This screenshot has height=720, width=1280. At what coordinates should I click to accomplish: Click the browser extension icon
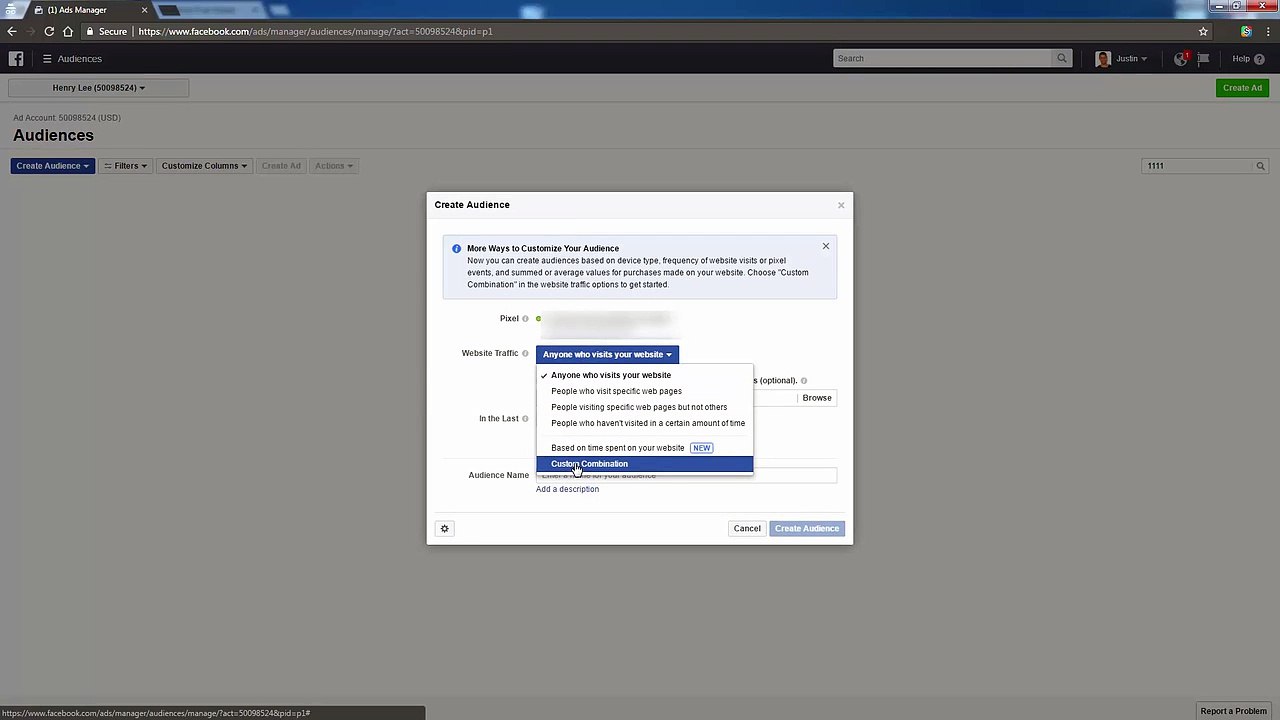(1246, 31)
